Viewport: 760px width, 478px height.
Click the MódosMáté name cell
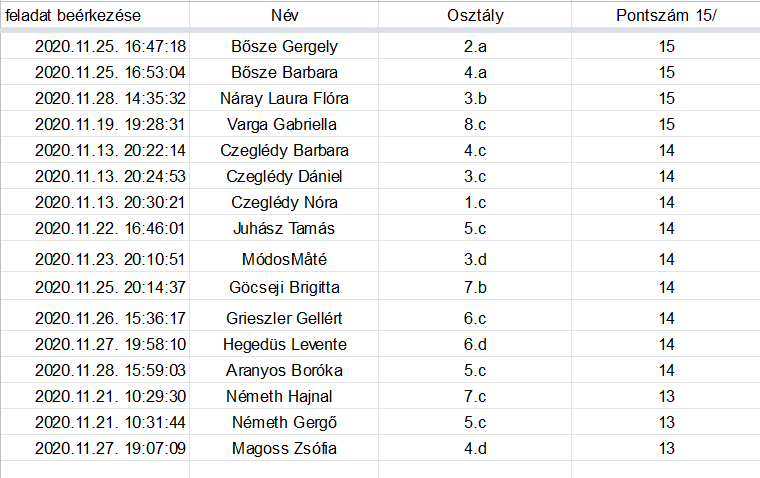(x=284, y=257)
